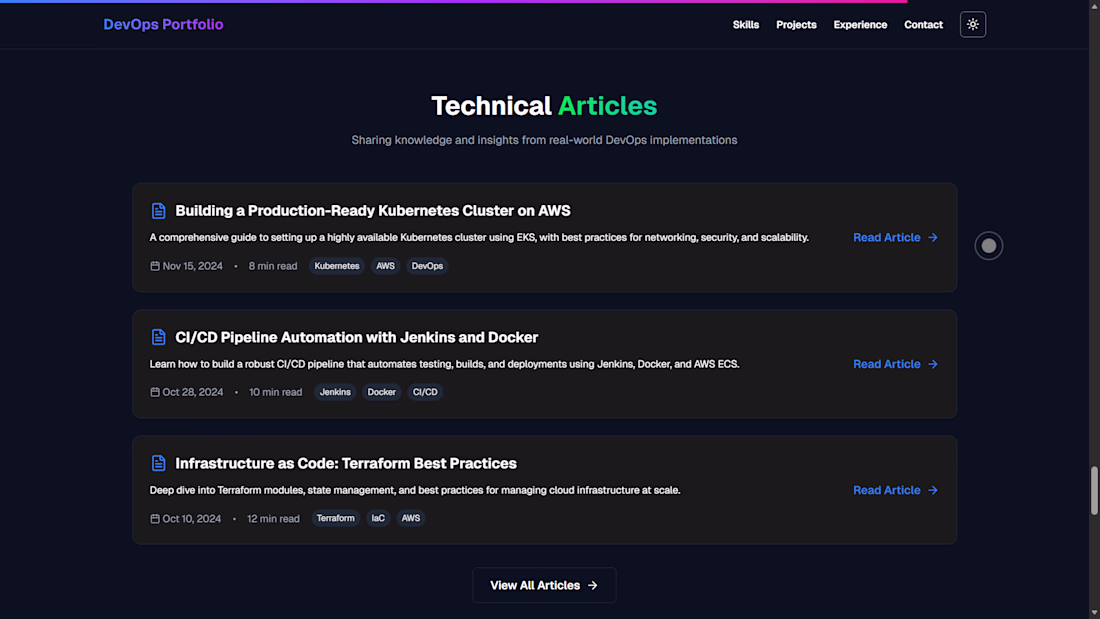1100x619 pixels.
Task: Click the Technical Articles heading
Action: [x=544, y=106]
